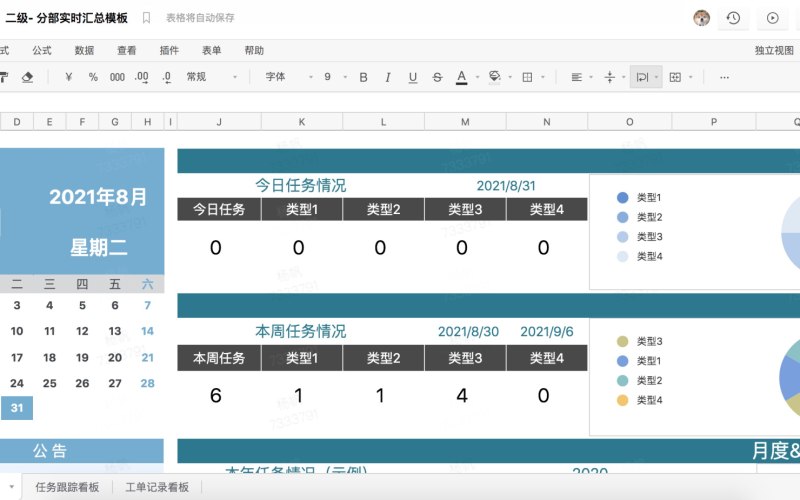The image size is (800, 500).
Task: Decrease decimal places .0 button
Action: tap(166, 77)
